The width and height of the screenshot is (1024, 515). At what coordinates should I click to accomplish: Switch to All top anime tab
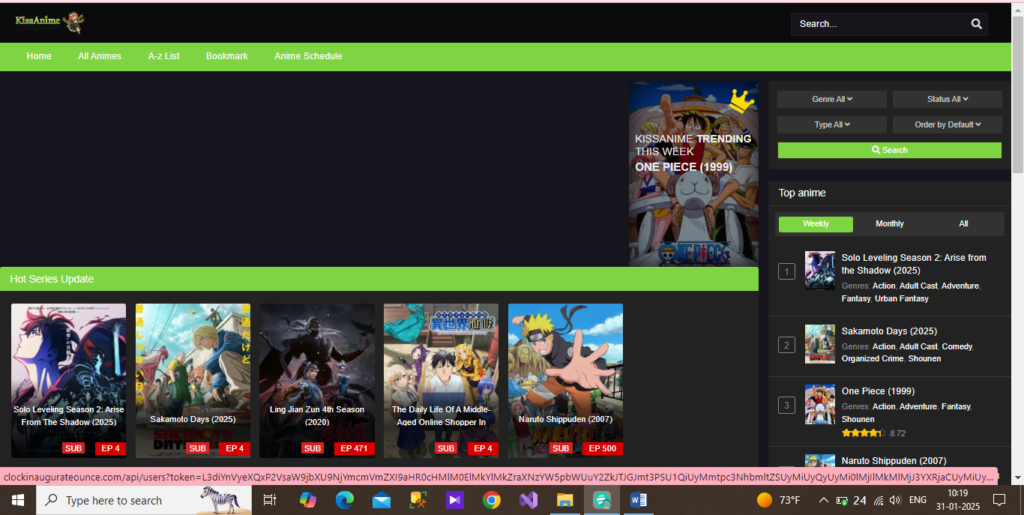coord(963,224)
